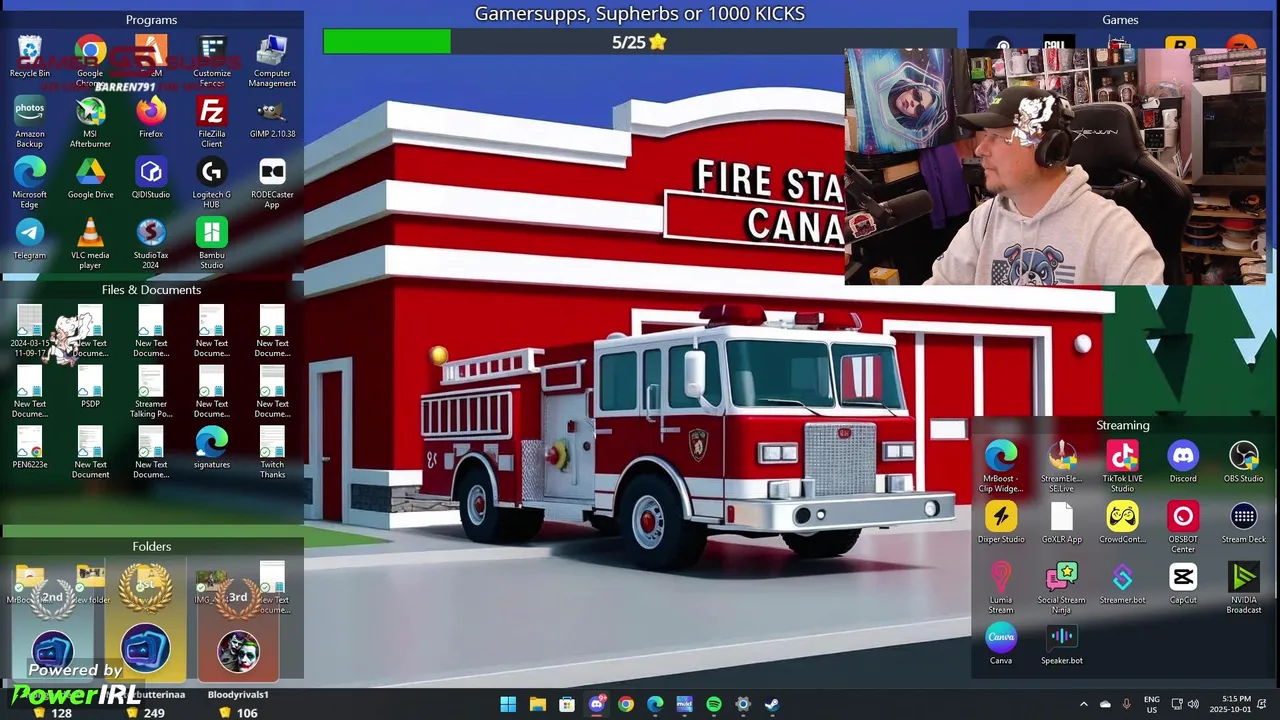Select the Streamer Talking Points file
The width and height of the screenshot is (1280, 720).
coord(151,393)
